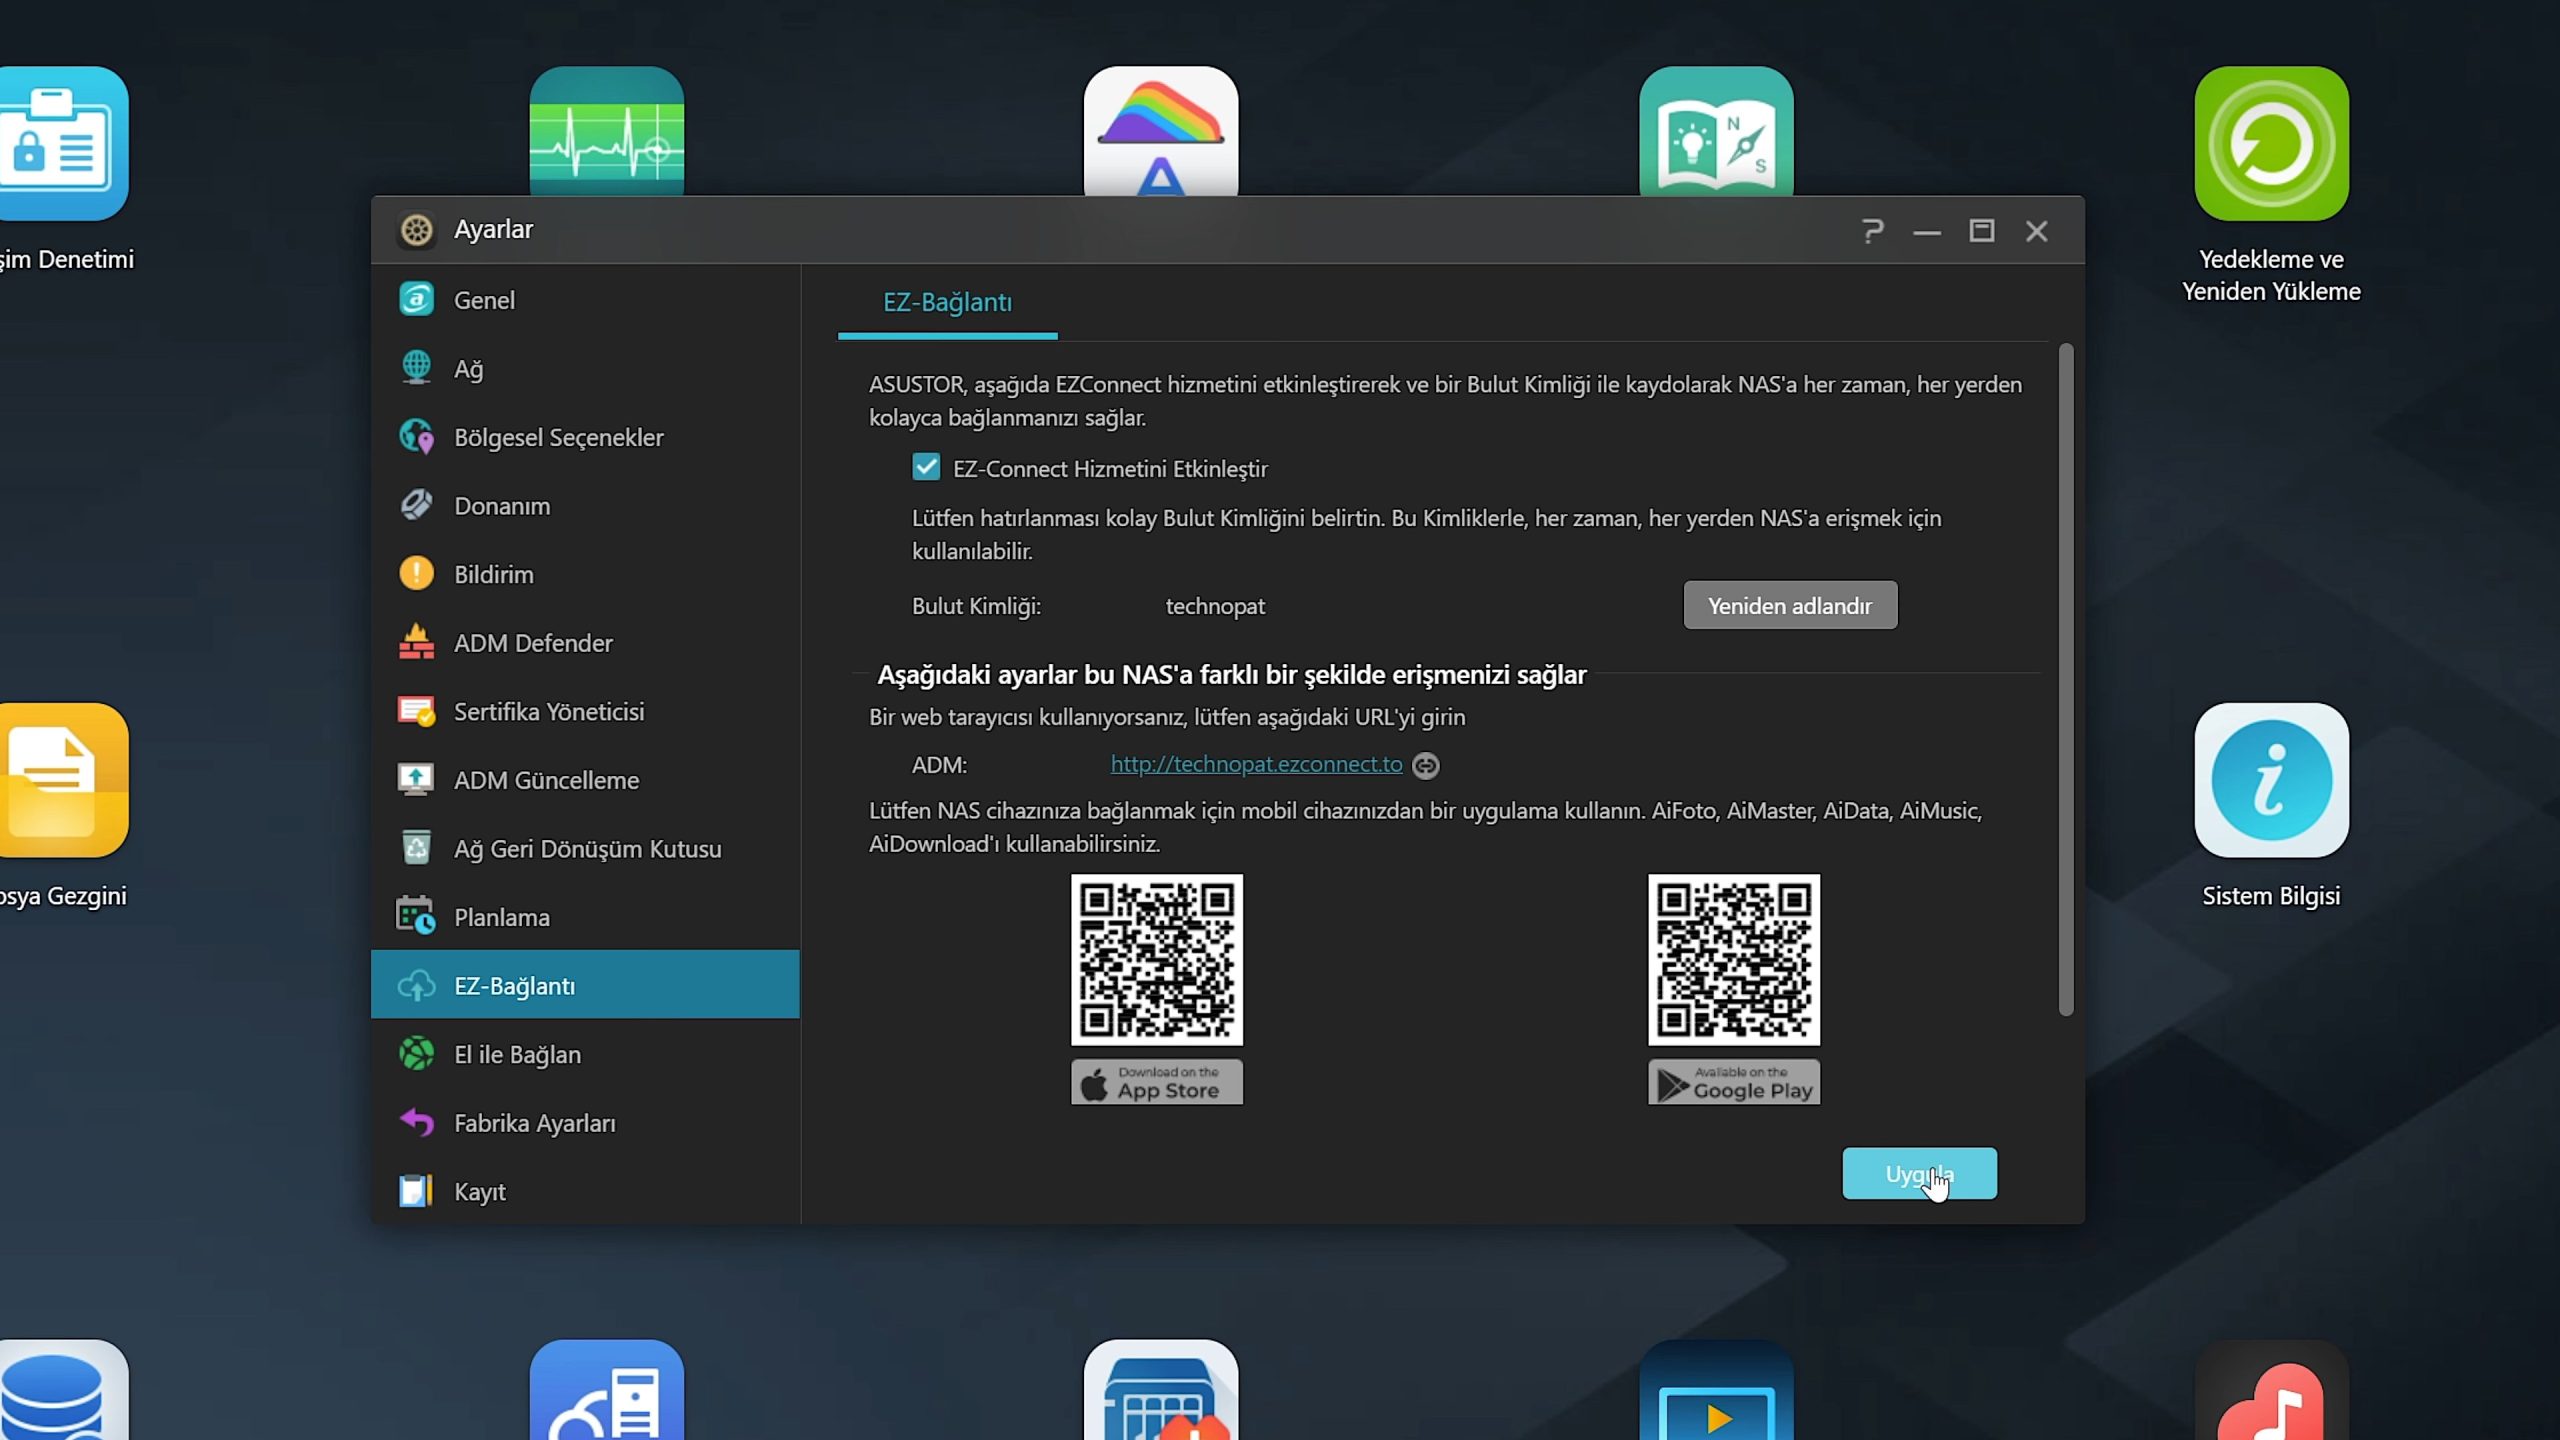
Task: Launch Yedekleme ve Yeniden Yükleme app
Action: pos(2270,143)
